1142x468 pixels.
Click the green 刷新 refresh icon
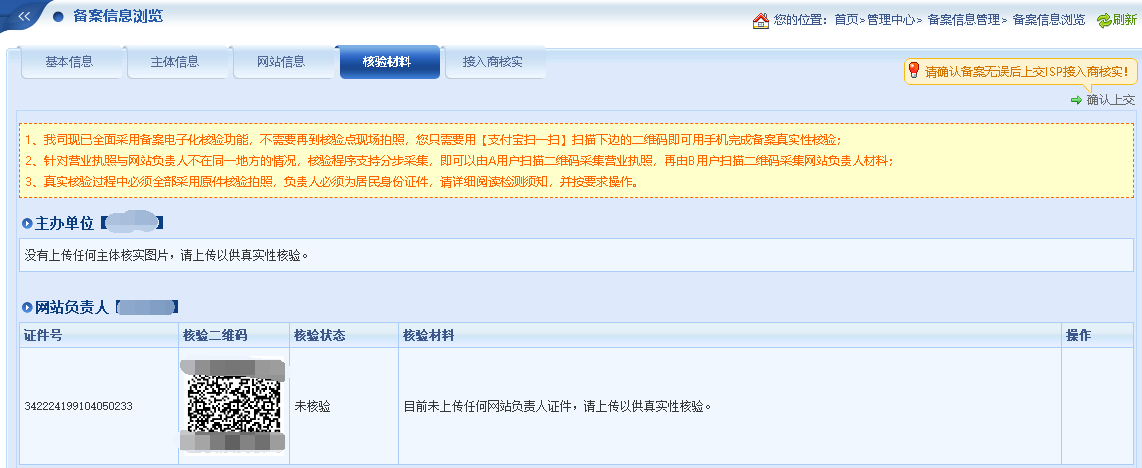(1104, 20)
